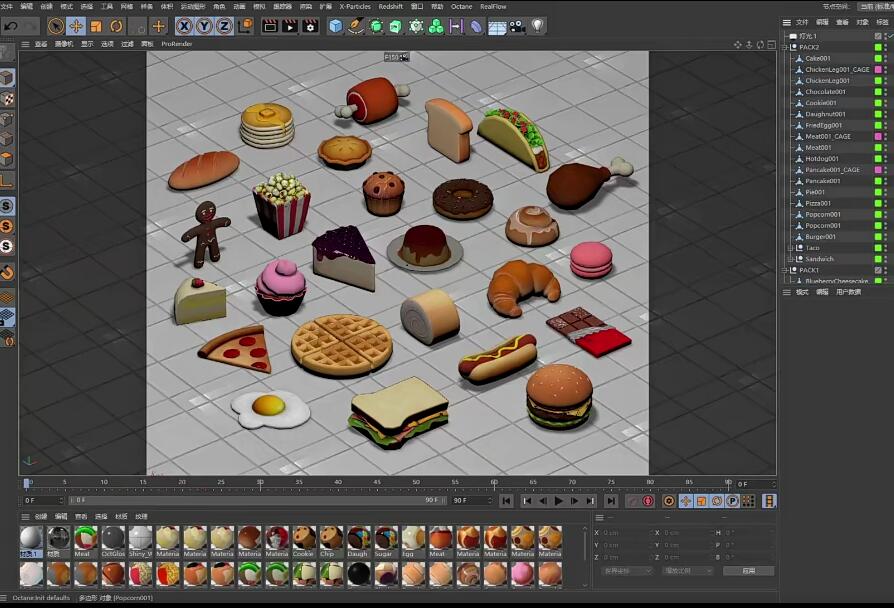The height and width of the screenshot is (608, 894).
Task: Toggle the checkbox beside PACK2
Action: (879, 47)
